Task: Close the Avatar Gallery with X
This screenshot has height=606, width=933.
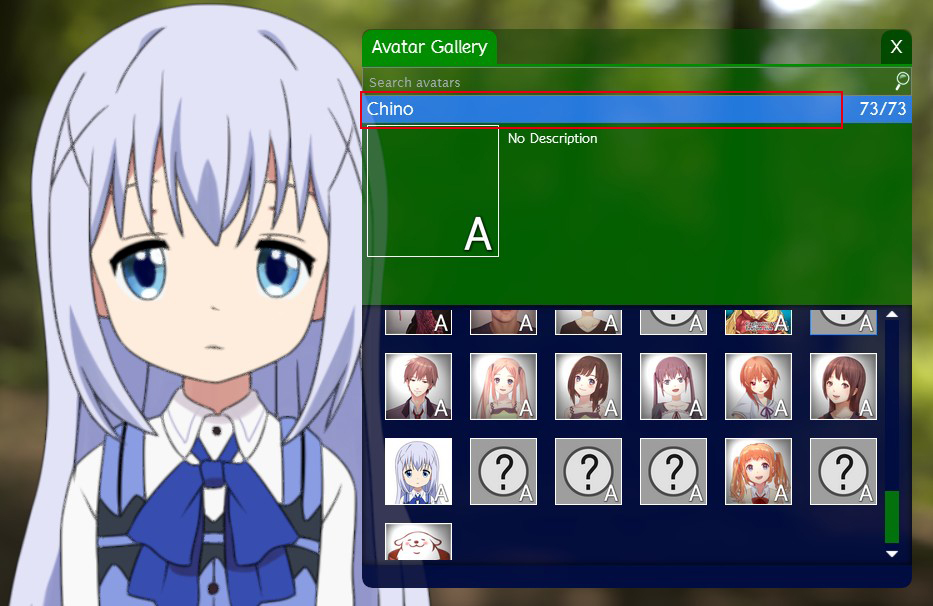Action: point(896,47)
